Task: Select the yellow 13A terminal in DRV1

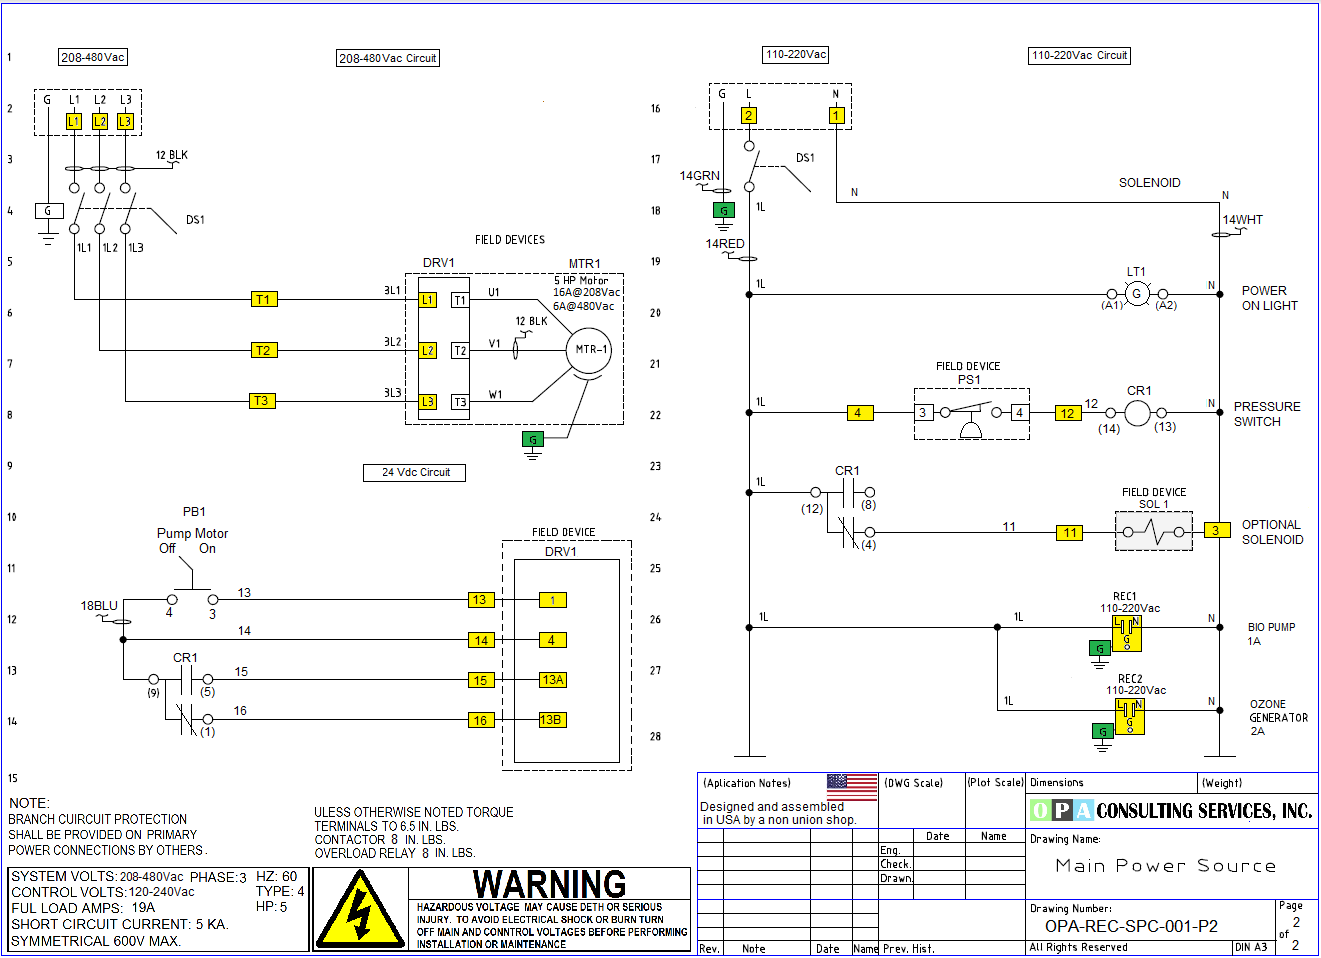Action: (x=553, y=680)
